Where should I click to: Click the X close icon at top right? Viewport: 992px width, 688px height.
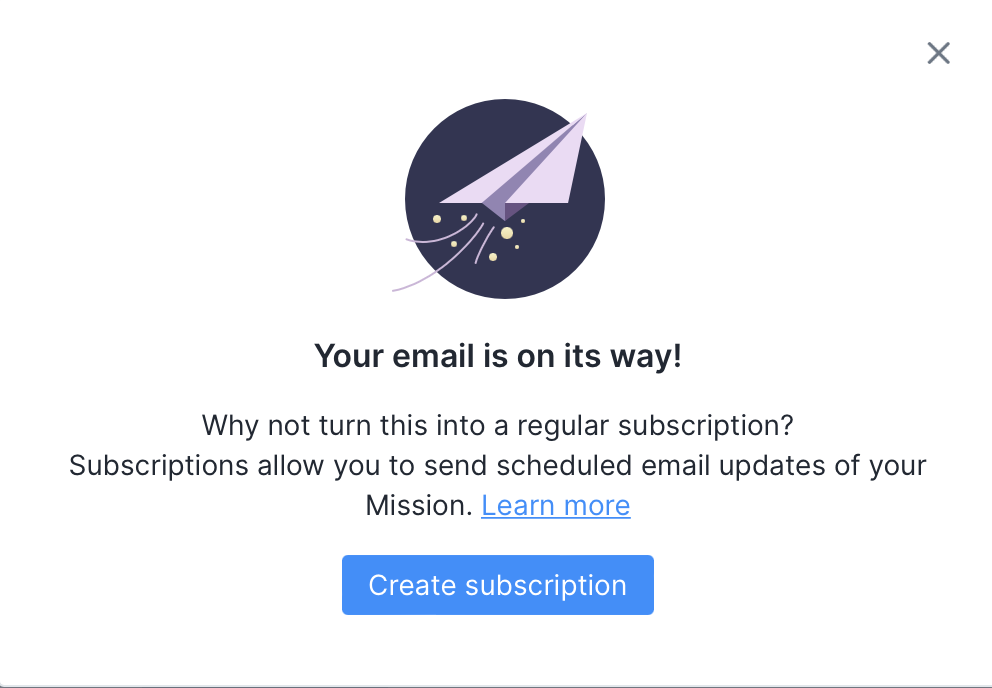click(938, 53)
